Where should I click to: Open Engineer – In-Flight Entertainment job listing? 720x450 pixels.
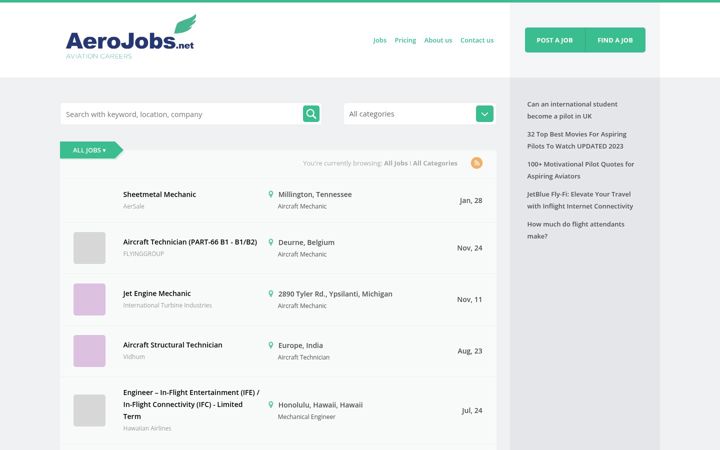[x=191, y=405]
